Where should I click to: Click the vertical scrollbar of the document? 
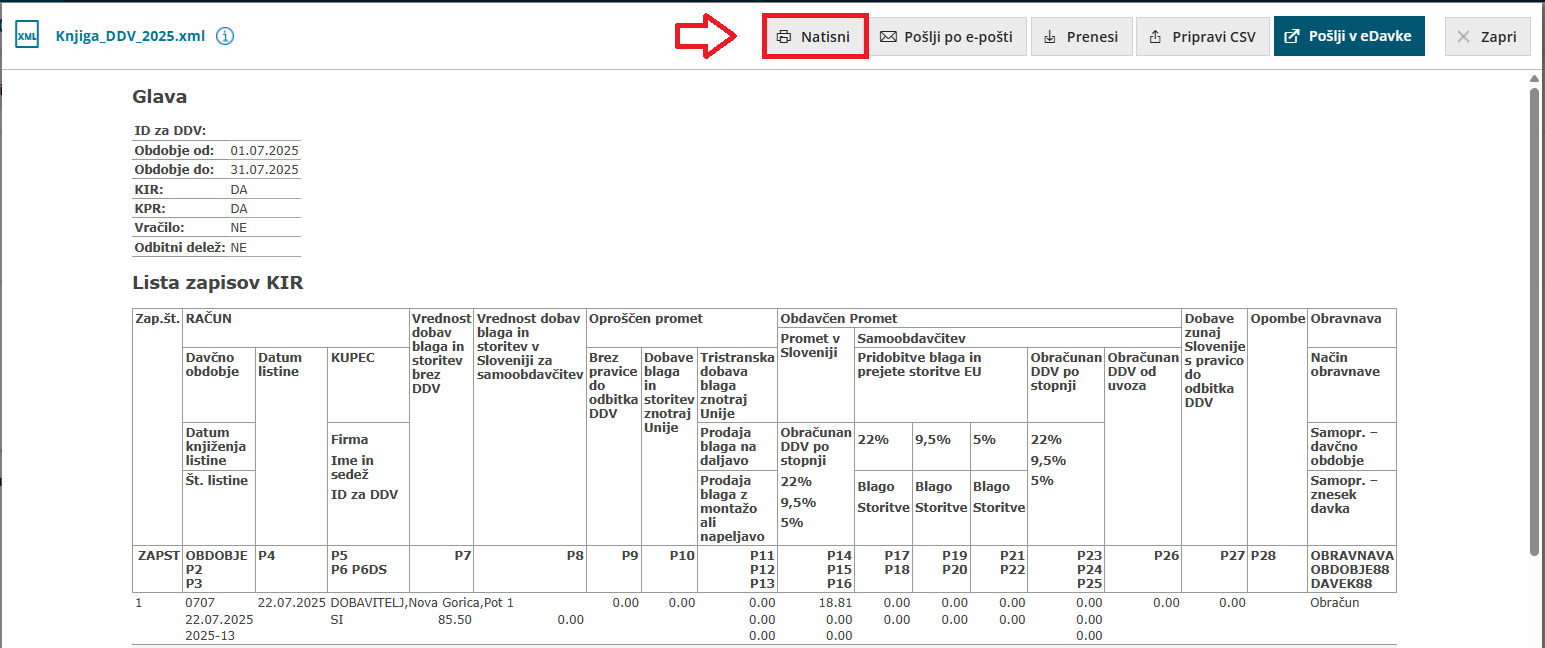1535,320
